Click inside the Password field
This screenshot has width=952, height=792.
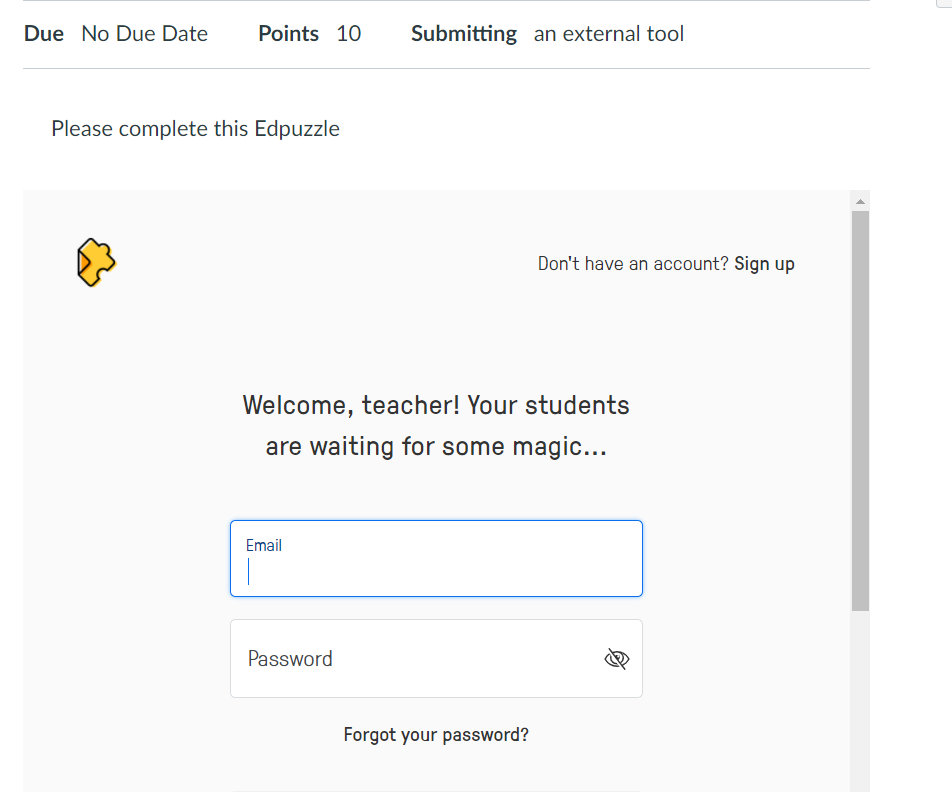point(420,658)
